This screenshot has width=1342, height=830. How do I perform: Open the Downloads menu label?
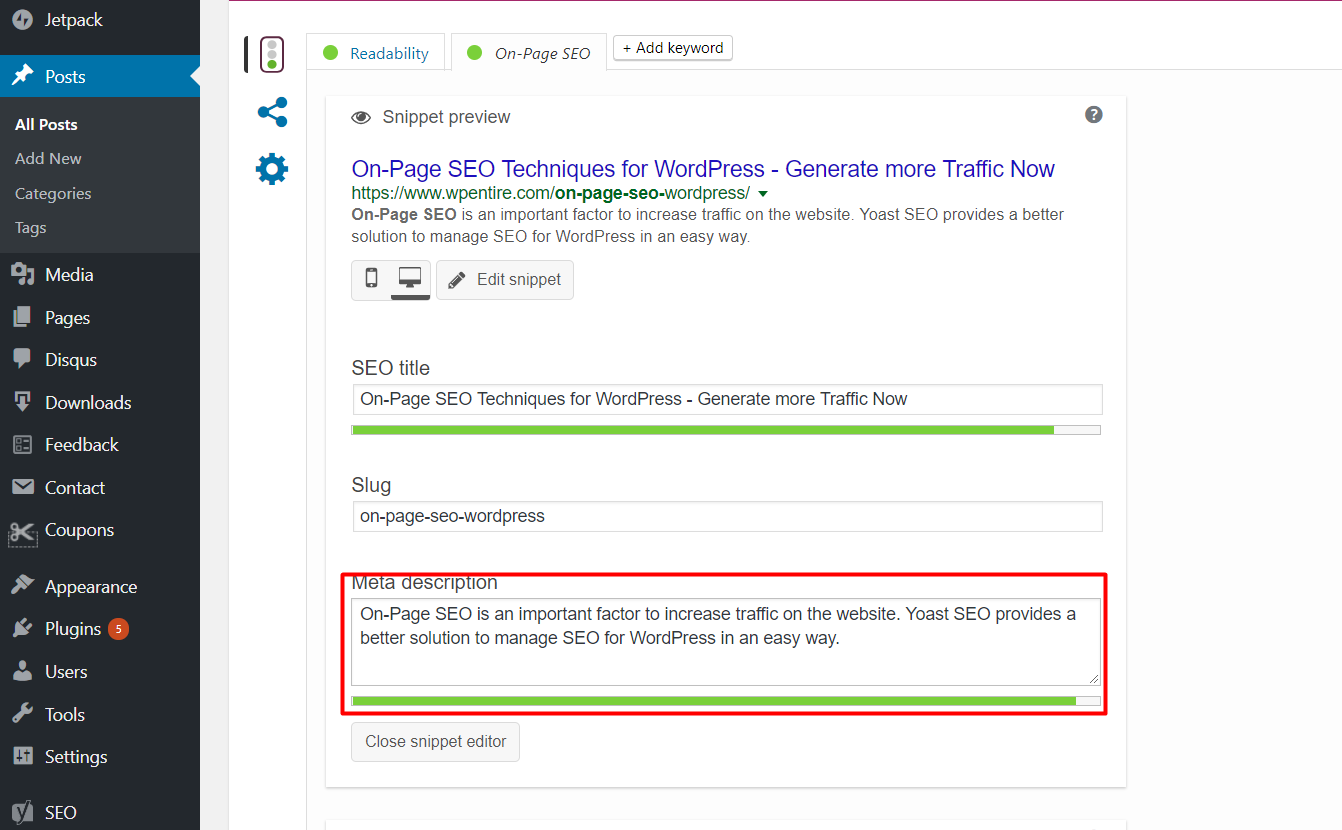point(88,403)
